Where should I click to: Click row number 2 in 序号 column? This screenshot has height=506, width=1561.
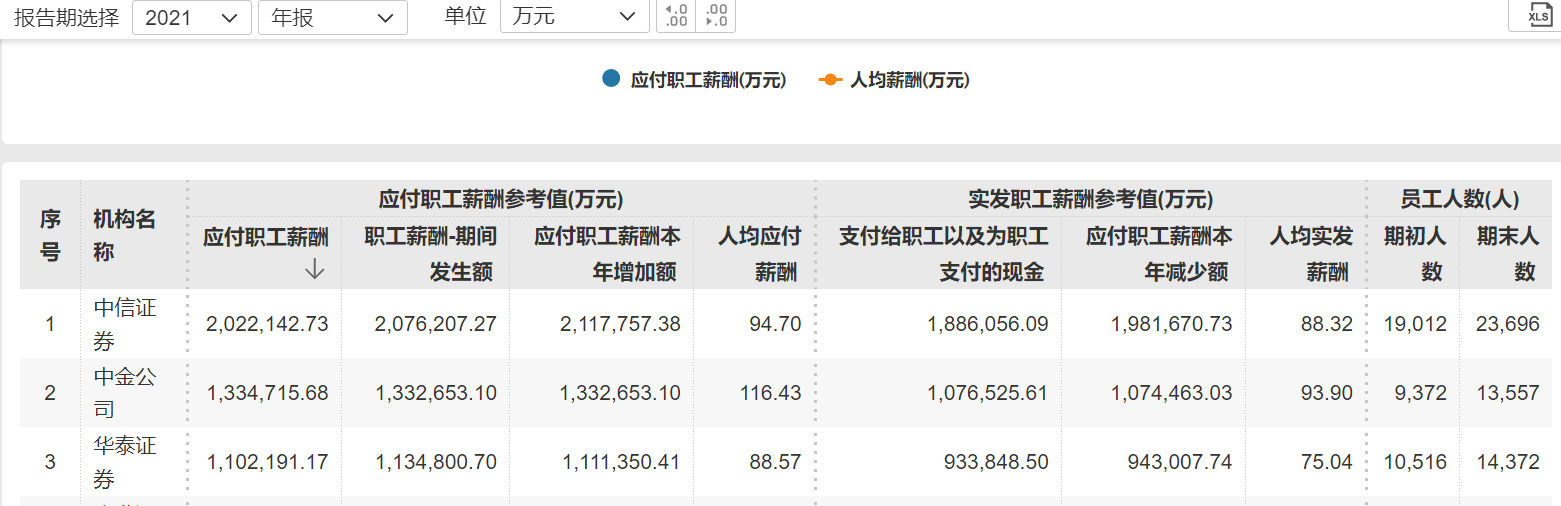[50, 393]
